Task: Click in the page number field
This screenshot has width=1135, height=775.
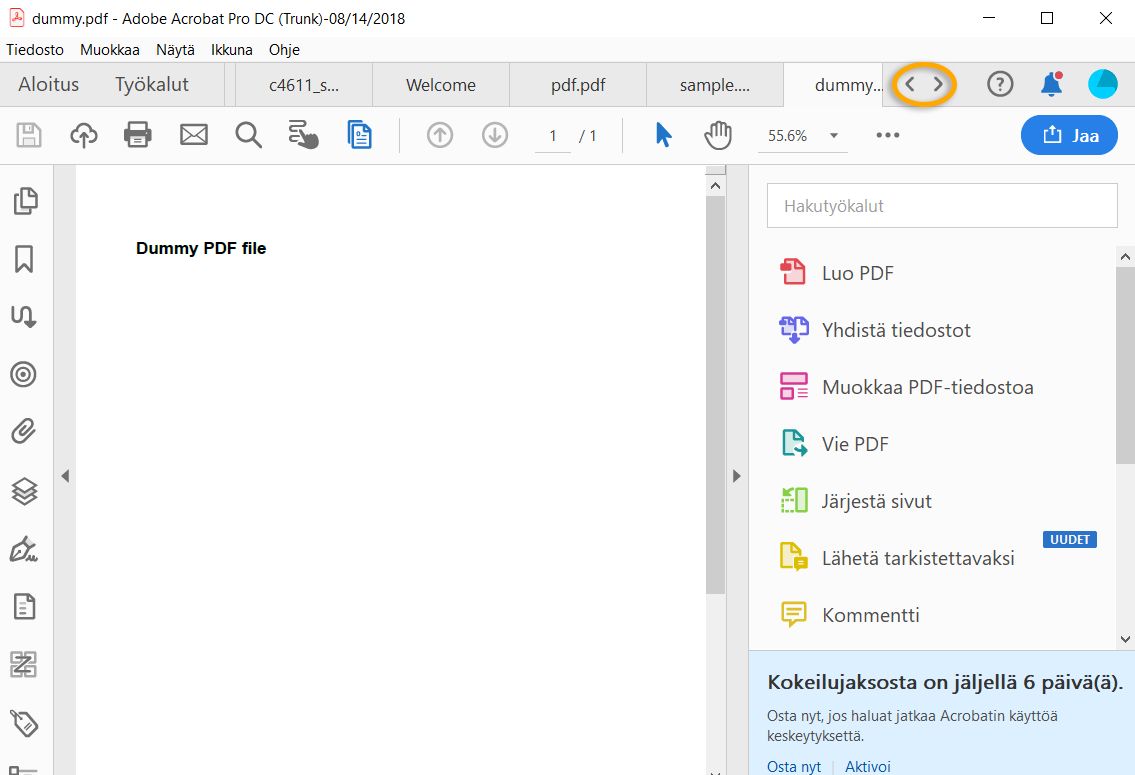Action: tap(552, 134)
